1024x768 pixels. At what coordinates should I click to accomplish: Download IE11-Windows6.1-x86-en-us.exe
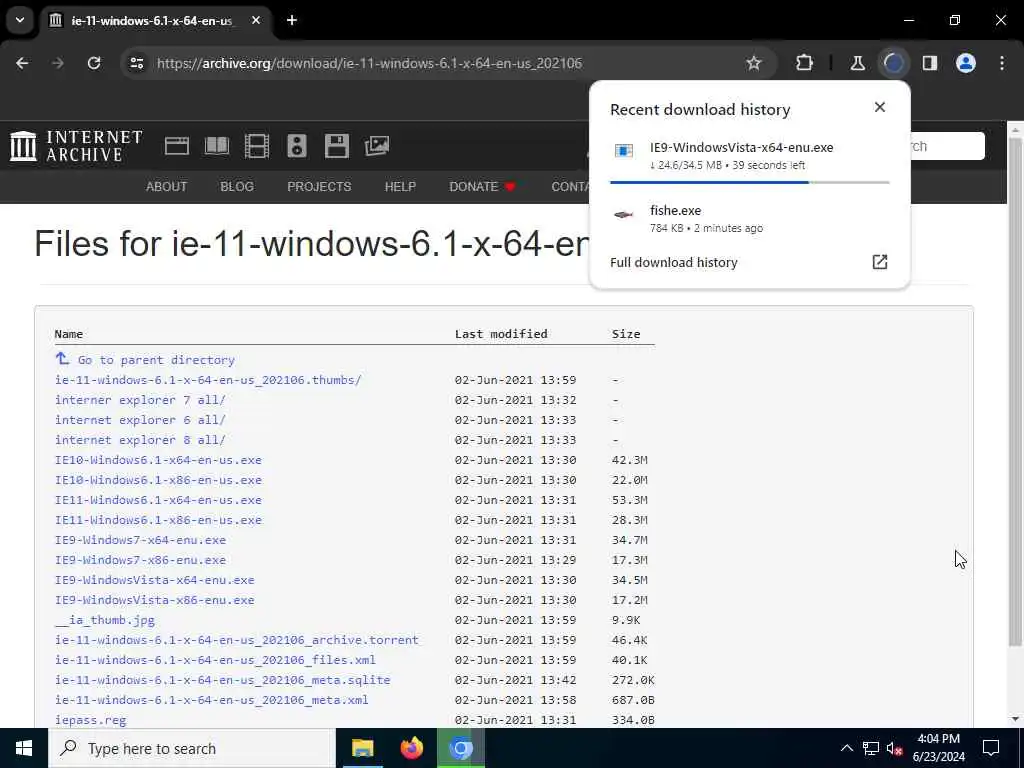158,520
